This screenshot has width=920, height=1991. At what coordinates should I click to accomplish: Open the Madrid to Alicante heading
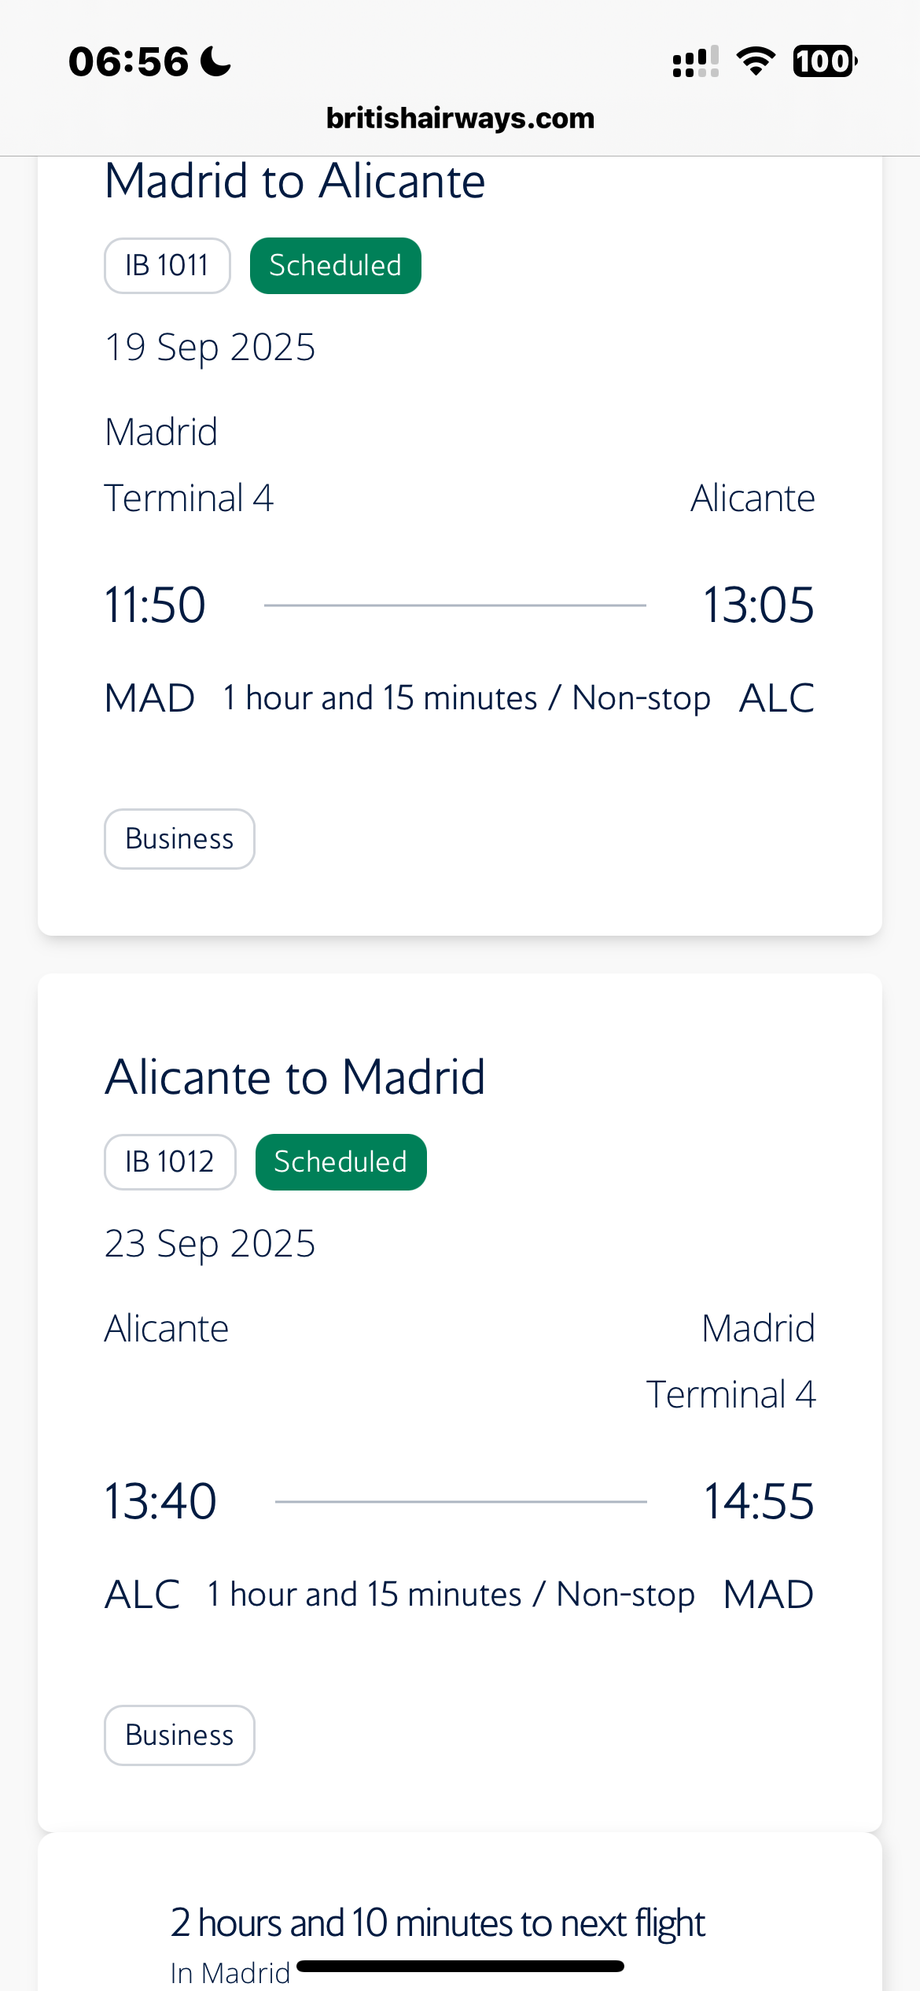295,182
